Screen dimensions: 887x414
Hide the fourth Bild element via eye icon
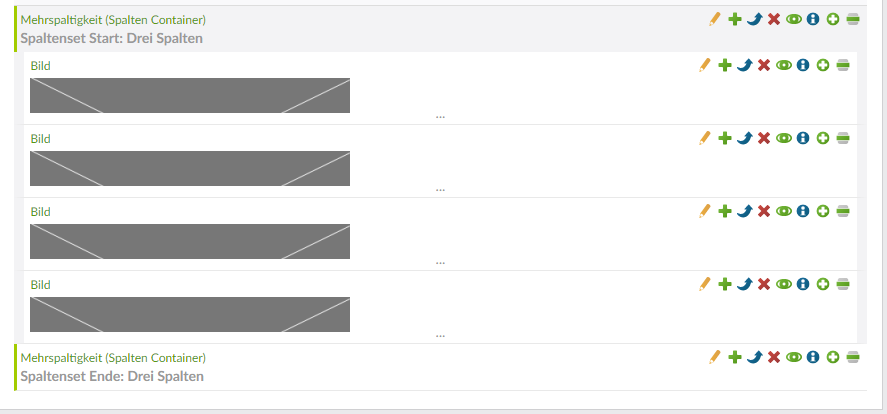783,284
